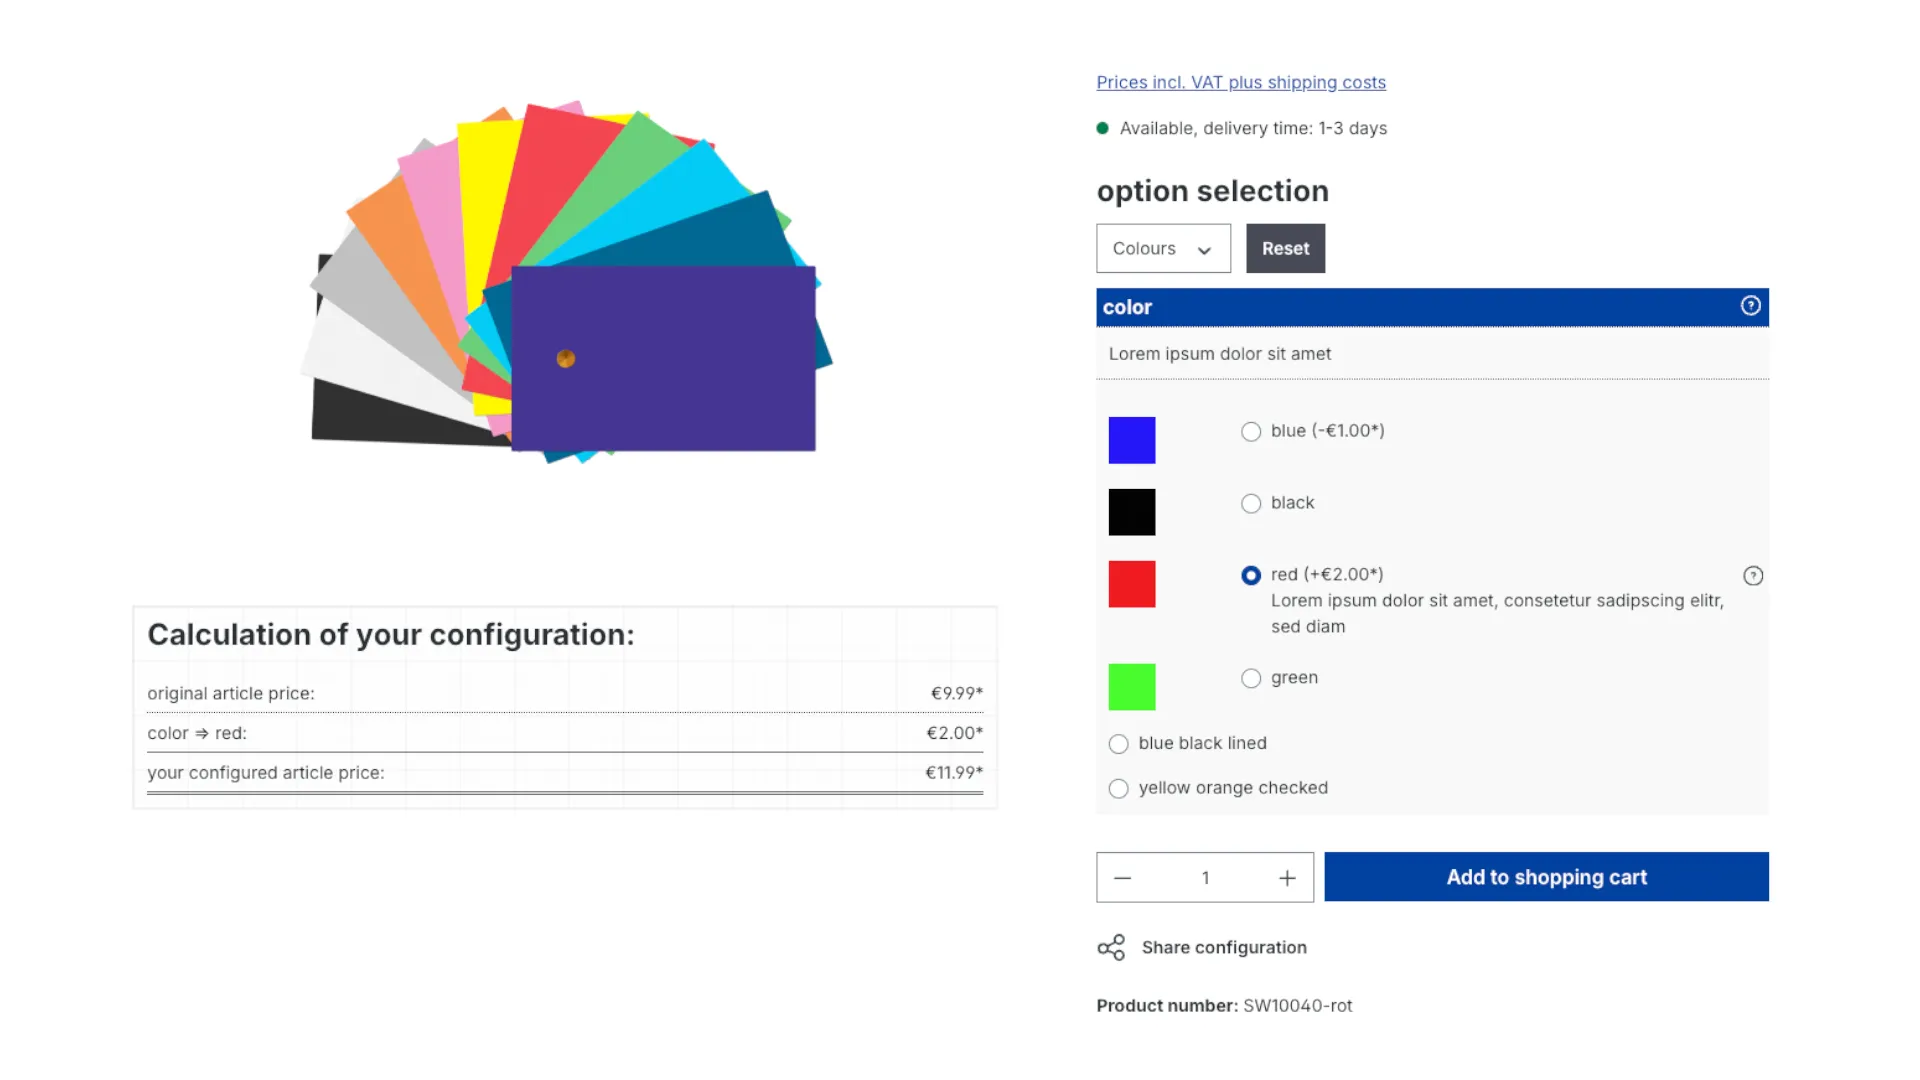Click the Share configuration label
The image size is (1920, 1080).
tap(1224, 947)
